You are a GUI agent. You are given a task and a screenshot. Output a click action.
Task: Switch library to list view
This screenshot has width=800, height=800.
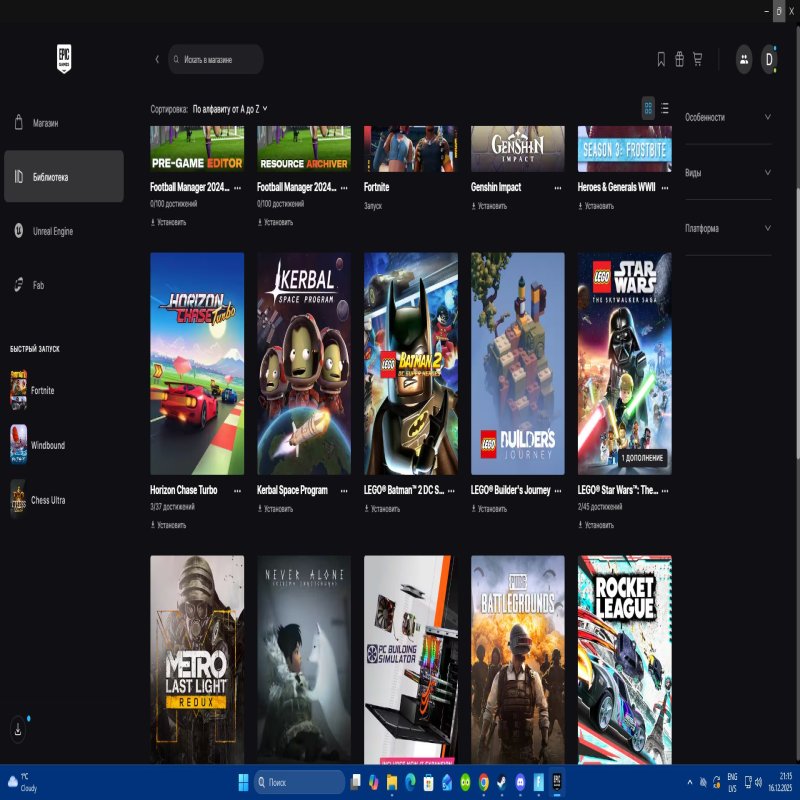pyautogui.click(x=665, y=108)
